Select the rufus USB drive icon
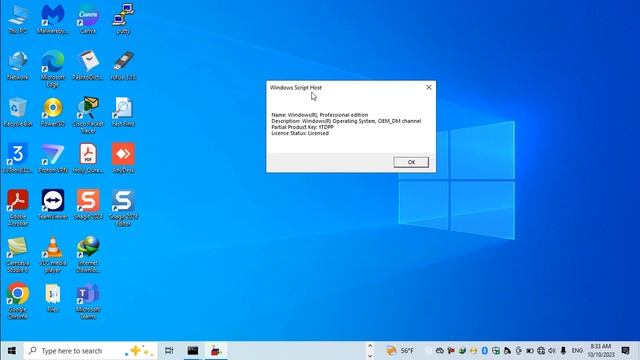Image resolution: width=640 pixels, height=360 pixels. tap(123, 66)
